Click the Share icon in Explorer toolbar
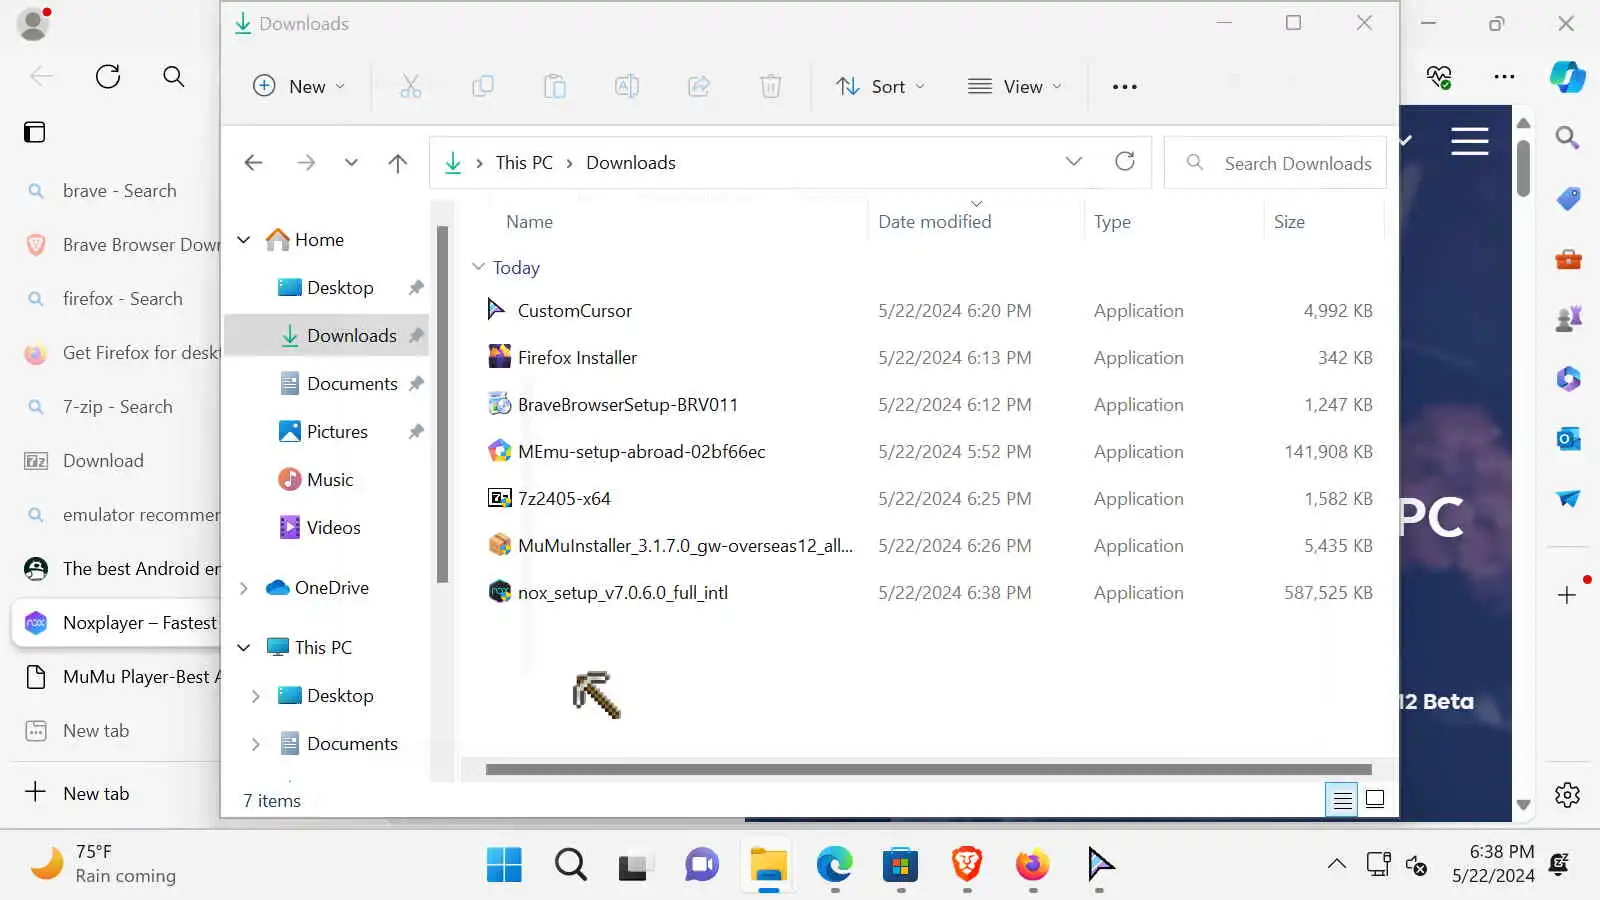1600x900 pixels. (699, 86)
